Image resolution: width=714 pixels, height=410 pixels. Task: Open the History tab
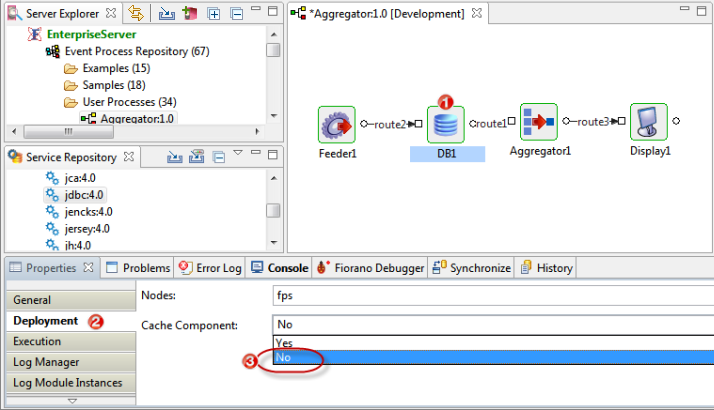click(547, 268)
